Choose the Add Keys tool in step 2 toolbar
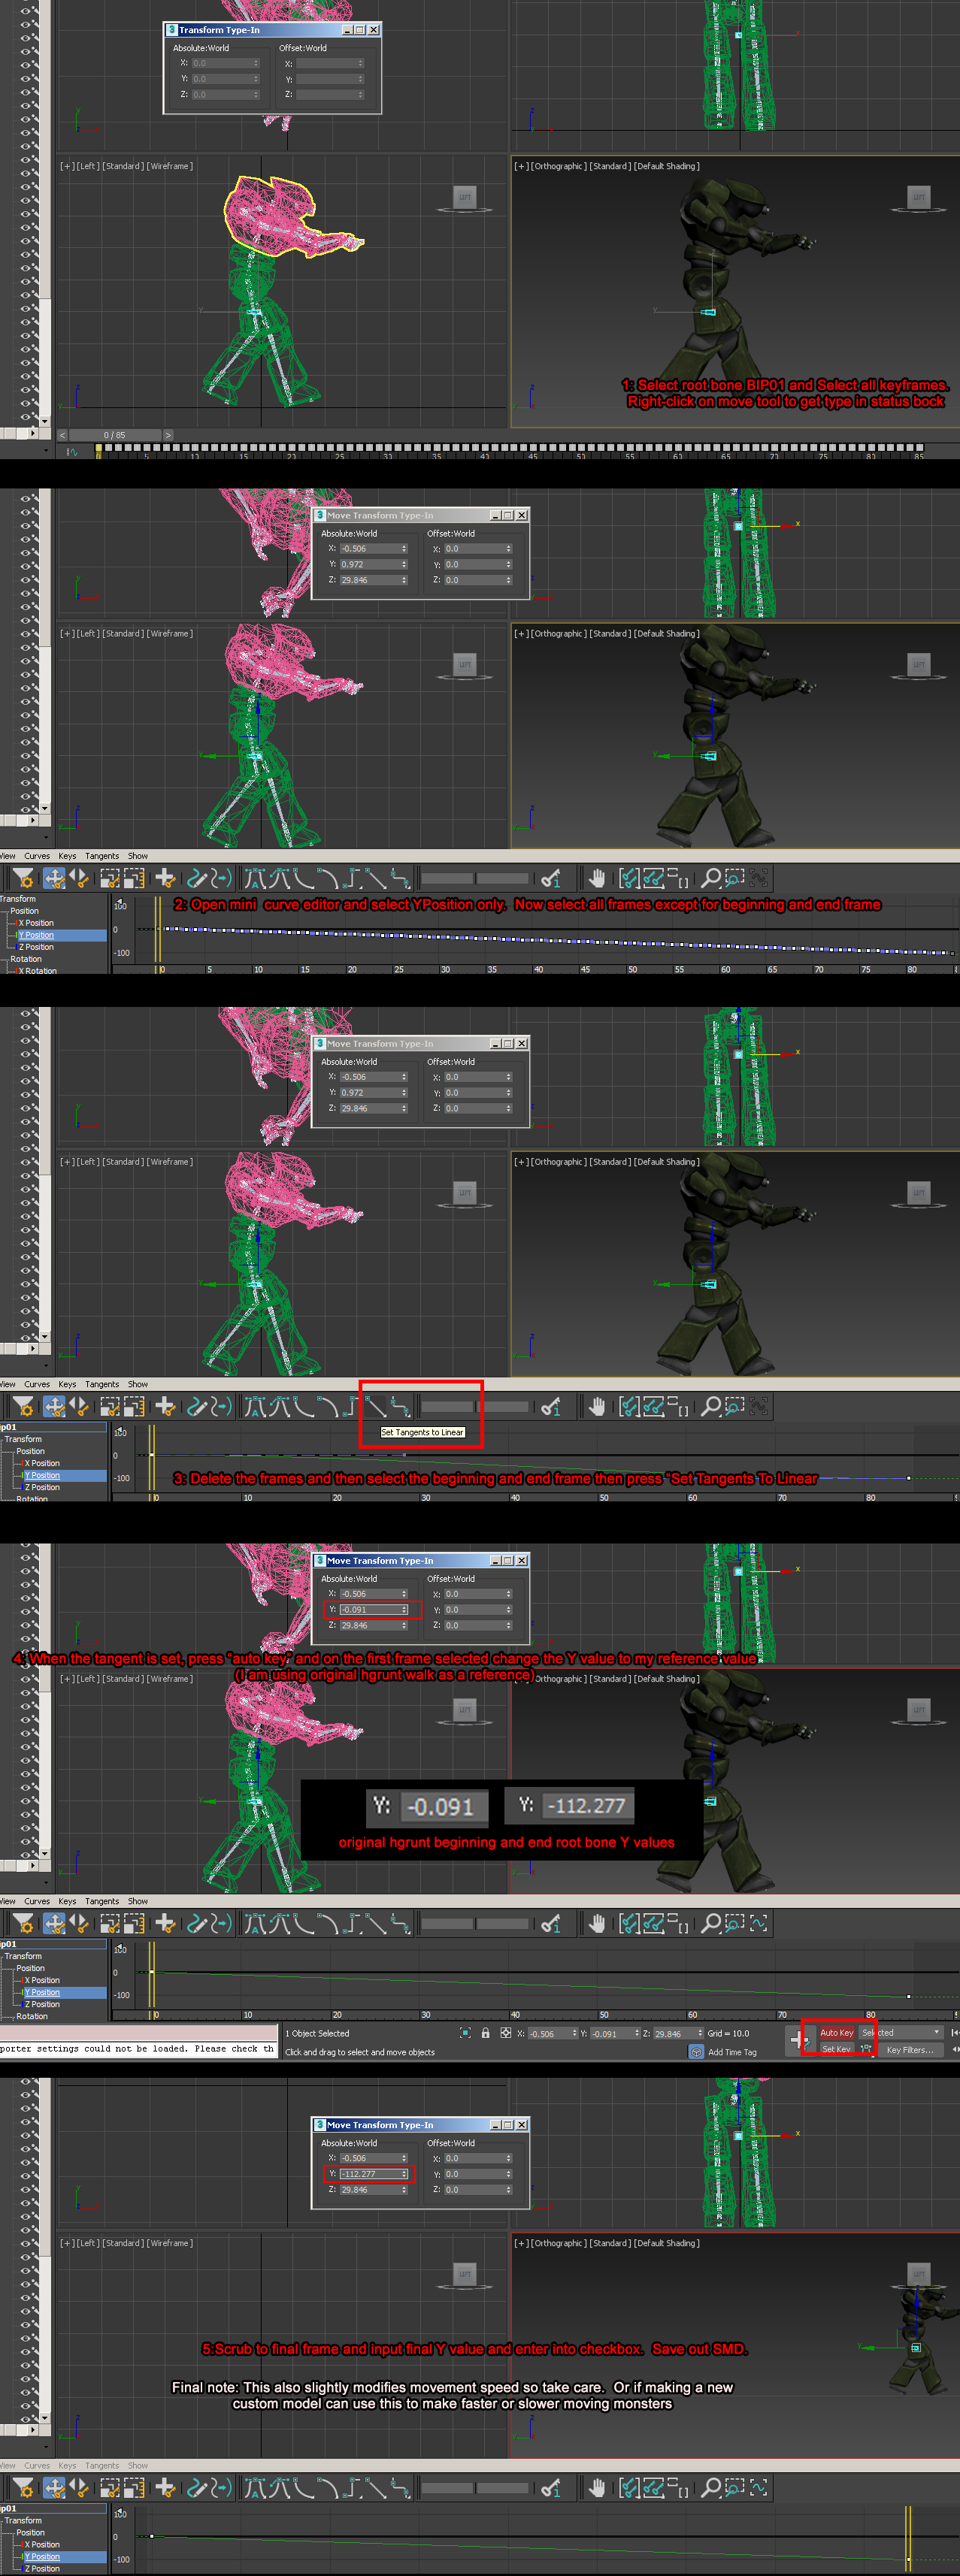960x2576 pixels. click(165, 878)
